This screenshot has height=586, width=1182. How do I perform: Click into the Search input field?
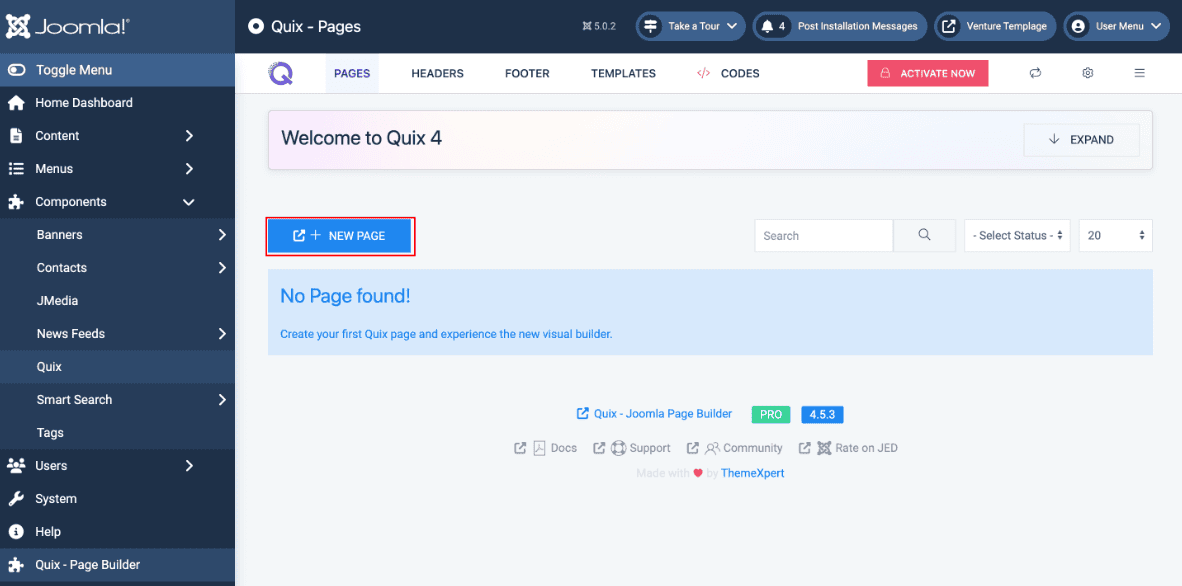point(823,235)
